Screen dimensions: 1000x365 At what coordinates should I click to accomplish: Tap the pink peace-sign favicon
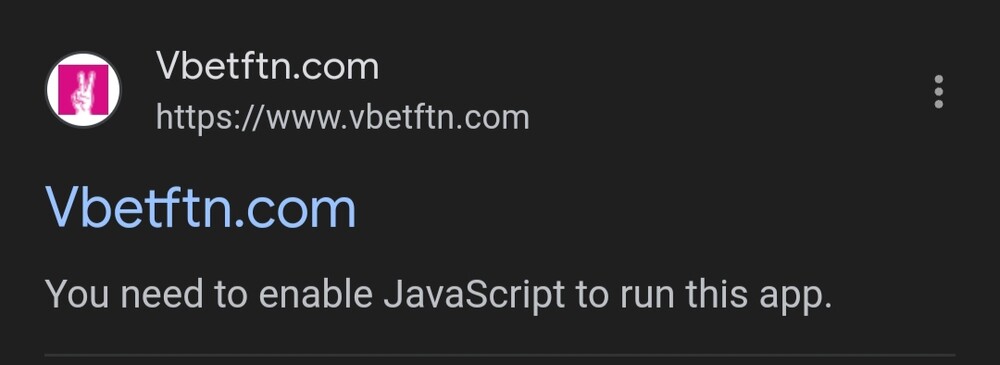coord(83,90)
